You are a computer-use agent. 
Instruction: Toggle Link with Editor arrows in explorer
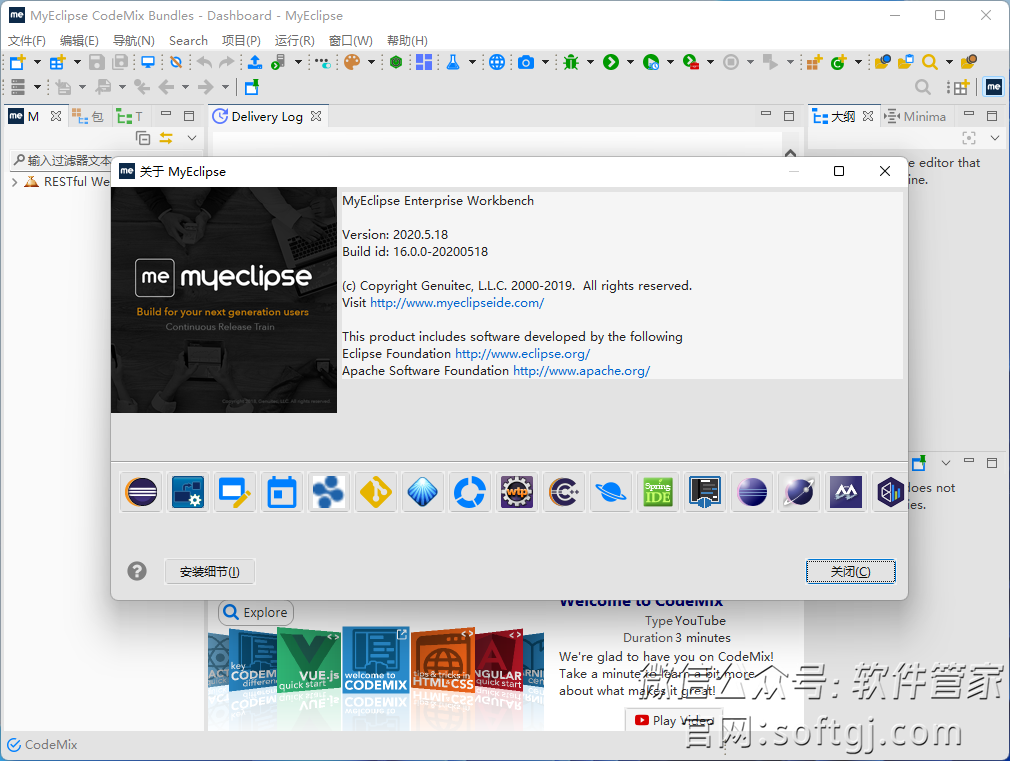coord(166,137)
